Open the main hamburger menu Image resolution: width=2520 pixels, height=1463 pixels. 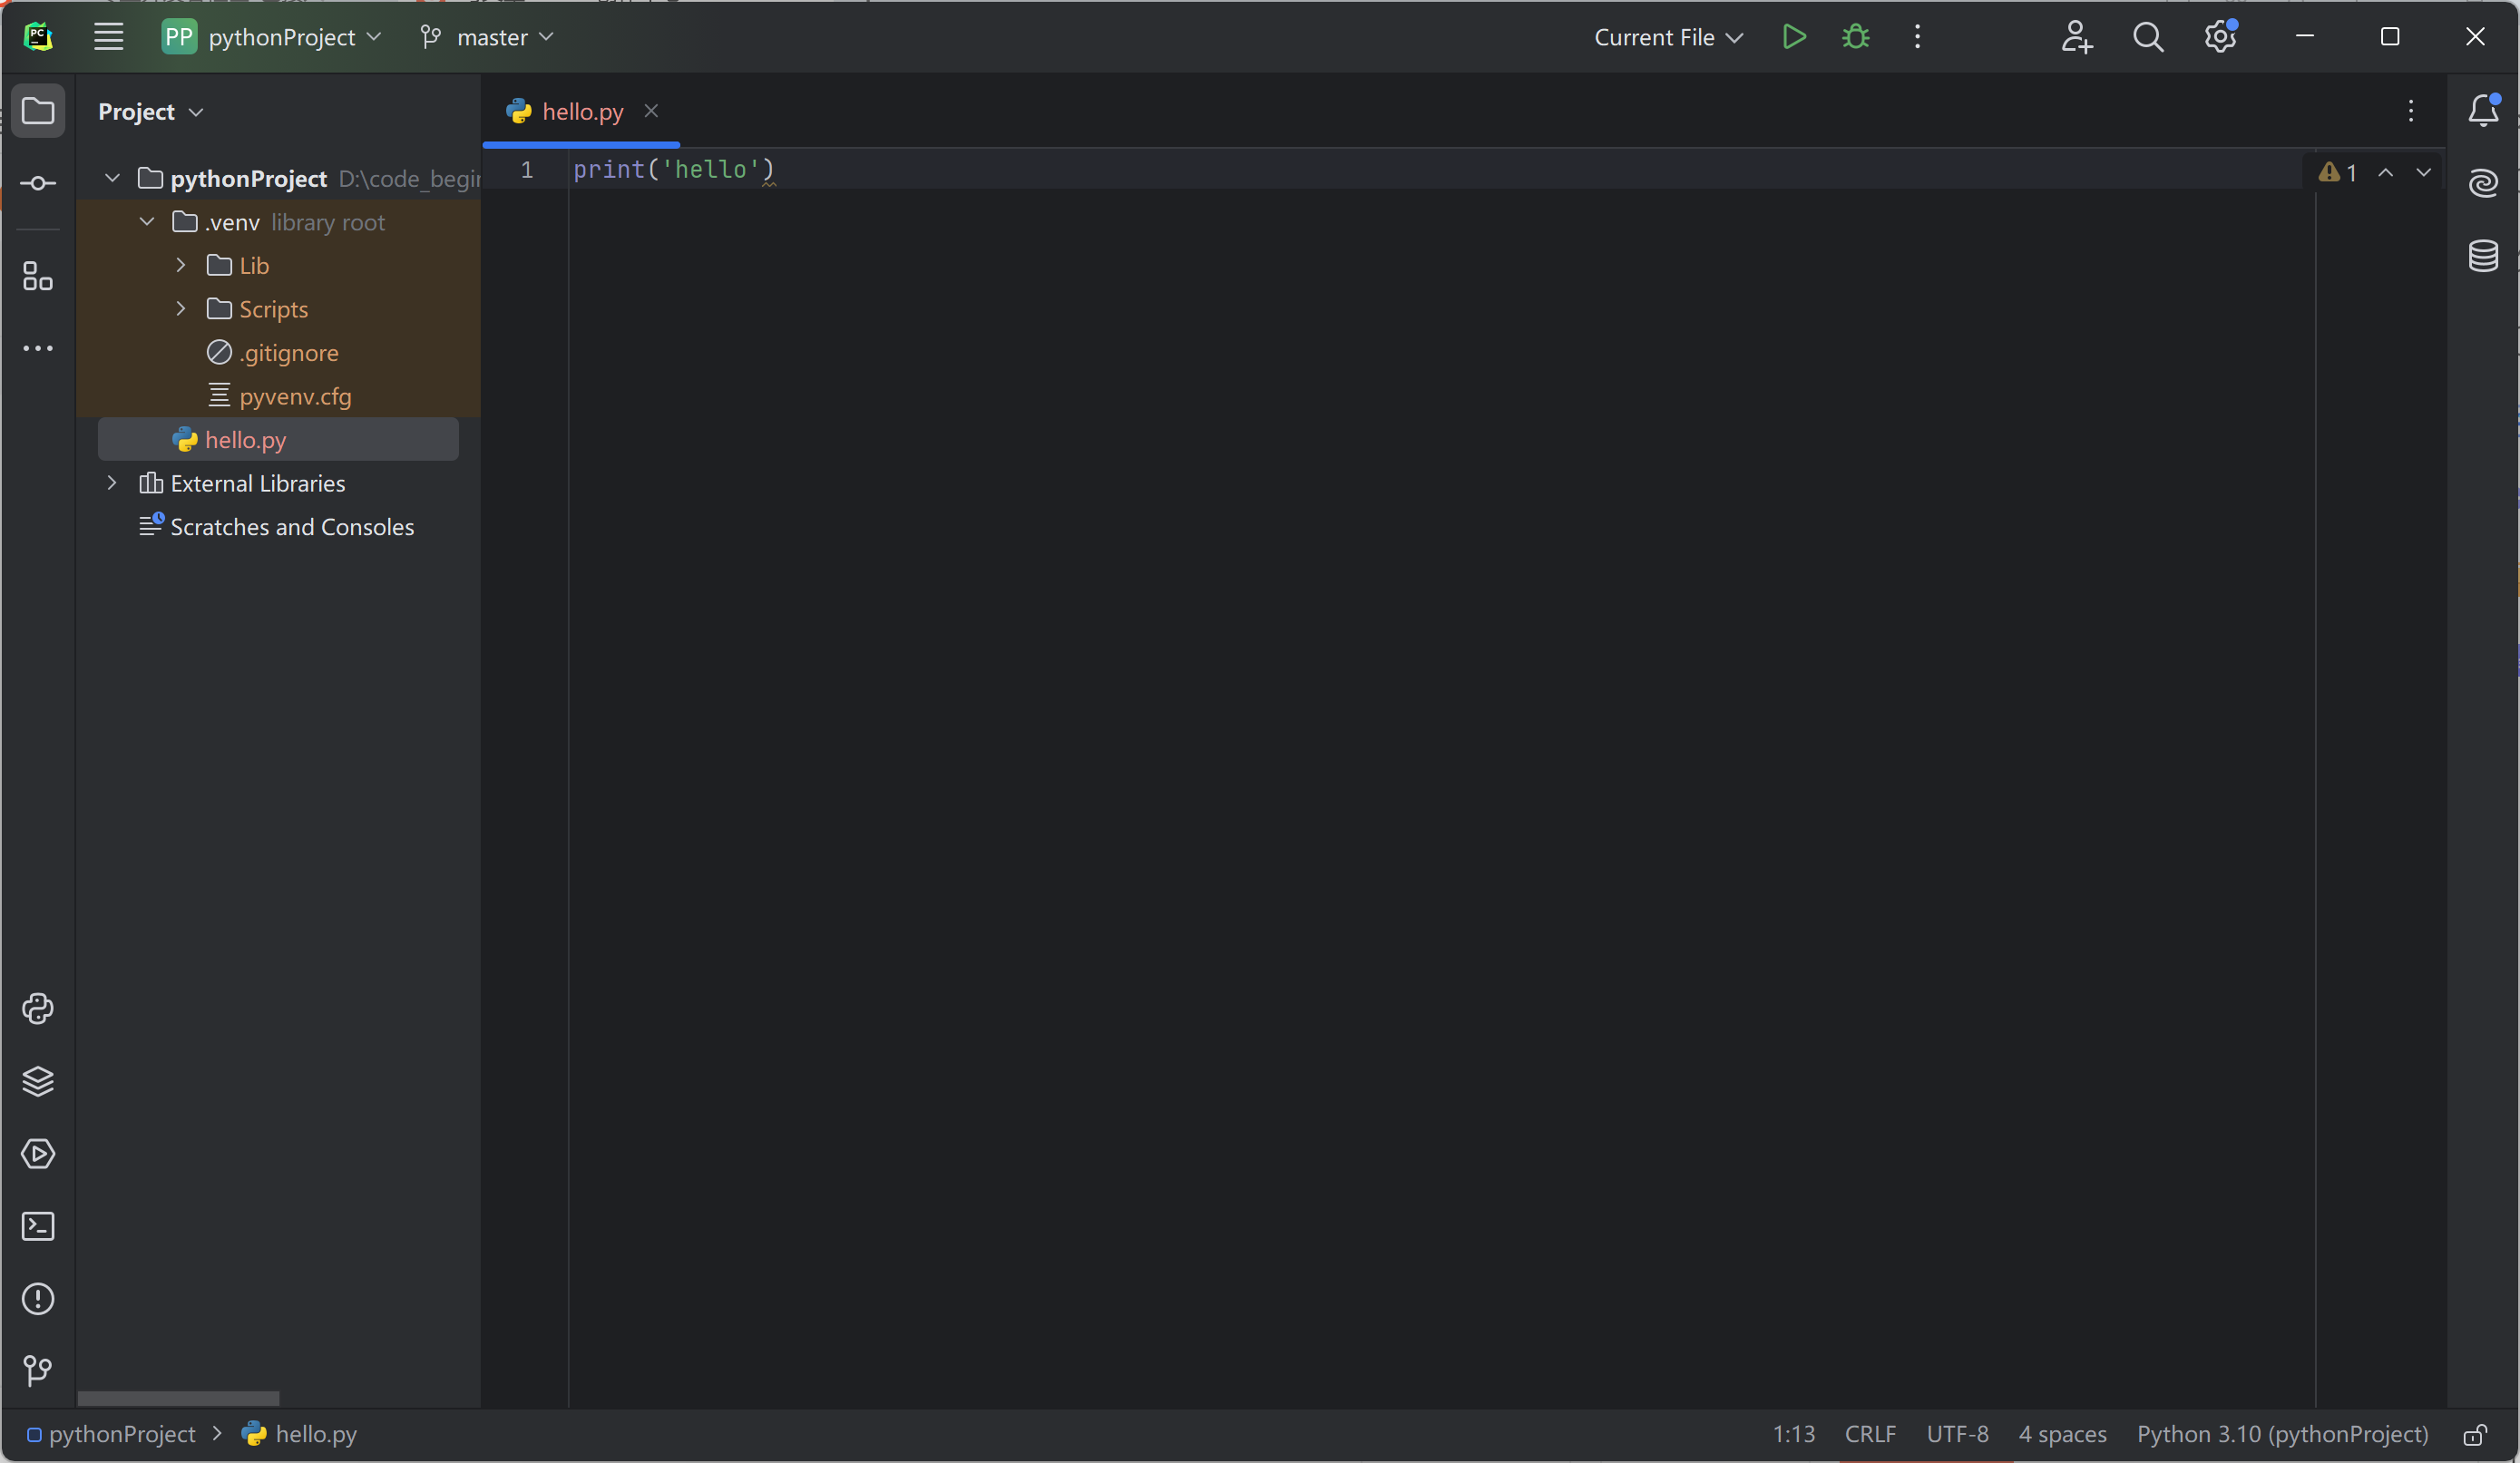(x=108, y=37)
